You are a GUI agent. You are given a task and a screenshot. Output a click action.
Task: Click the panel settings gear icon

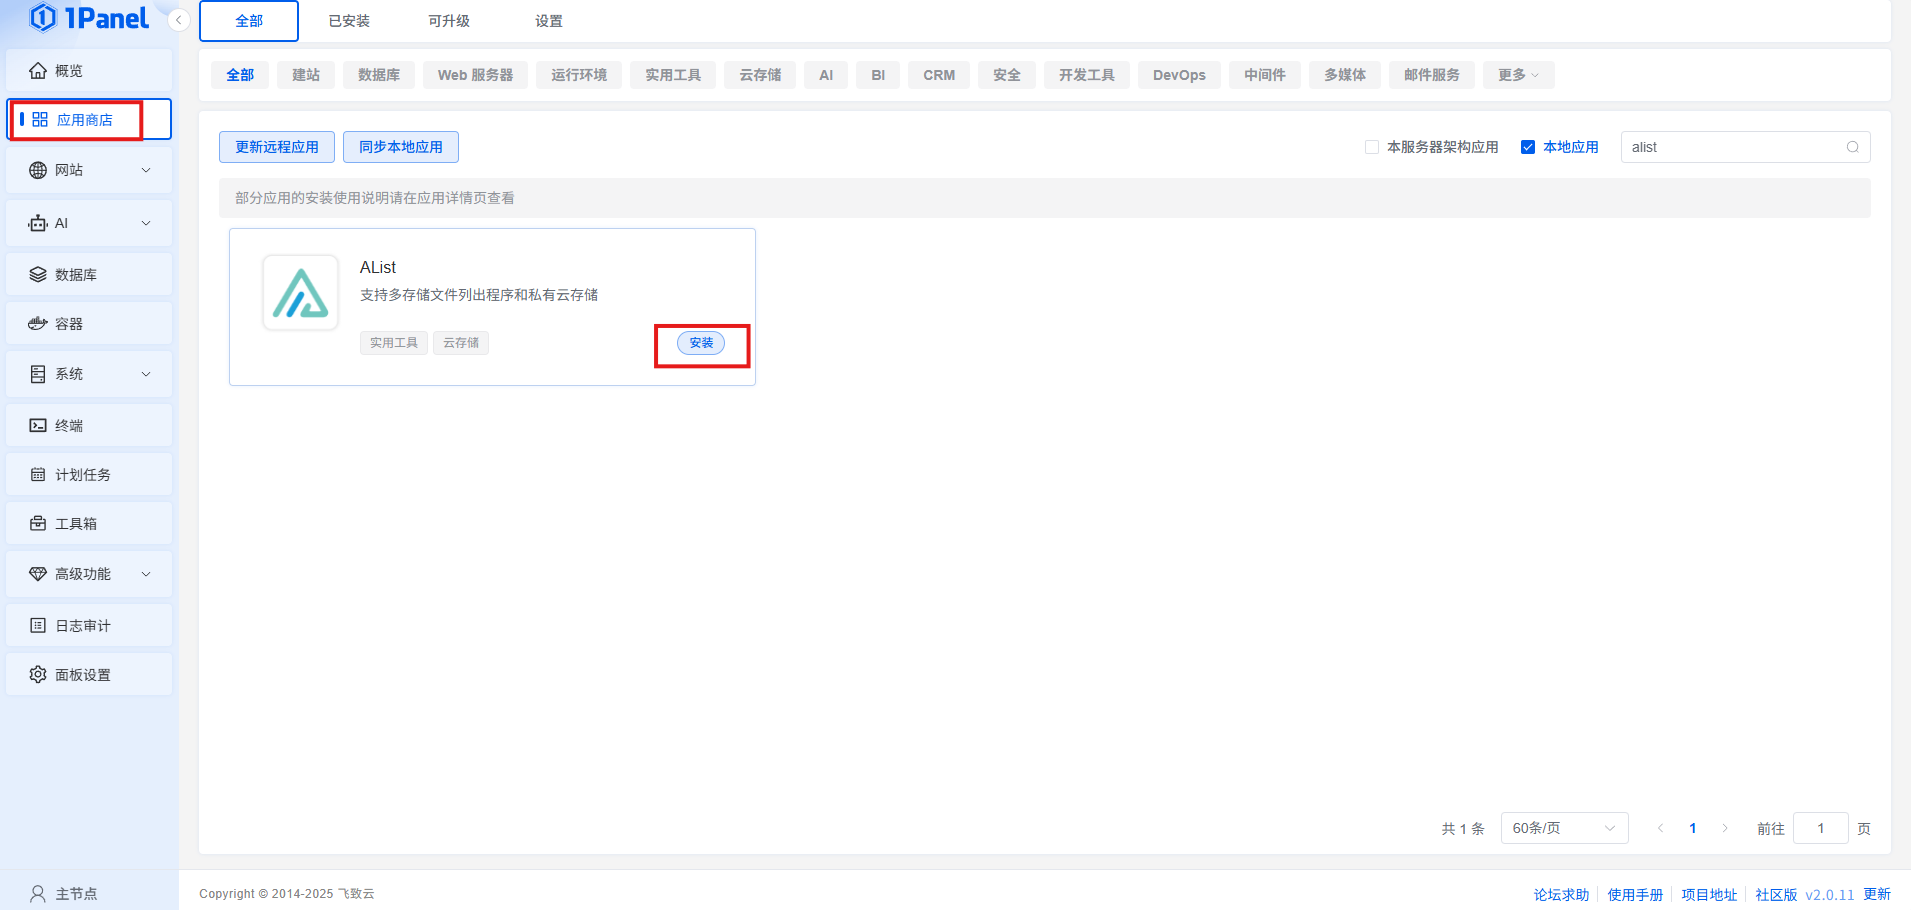(x=38, y=675)
